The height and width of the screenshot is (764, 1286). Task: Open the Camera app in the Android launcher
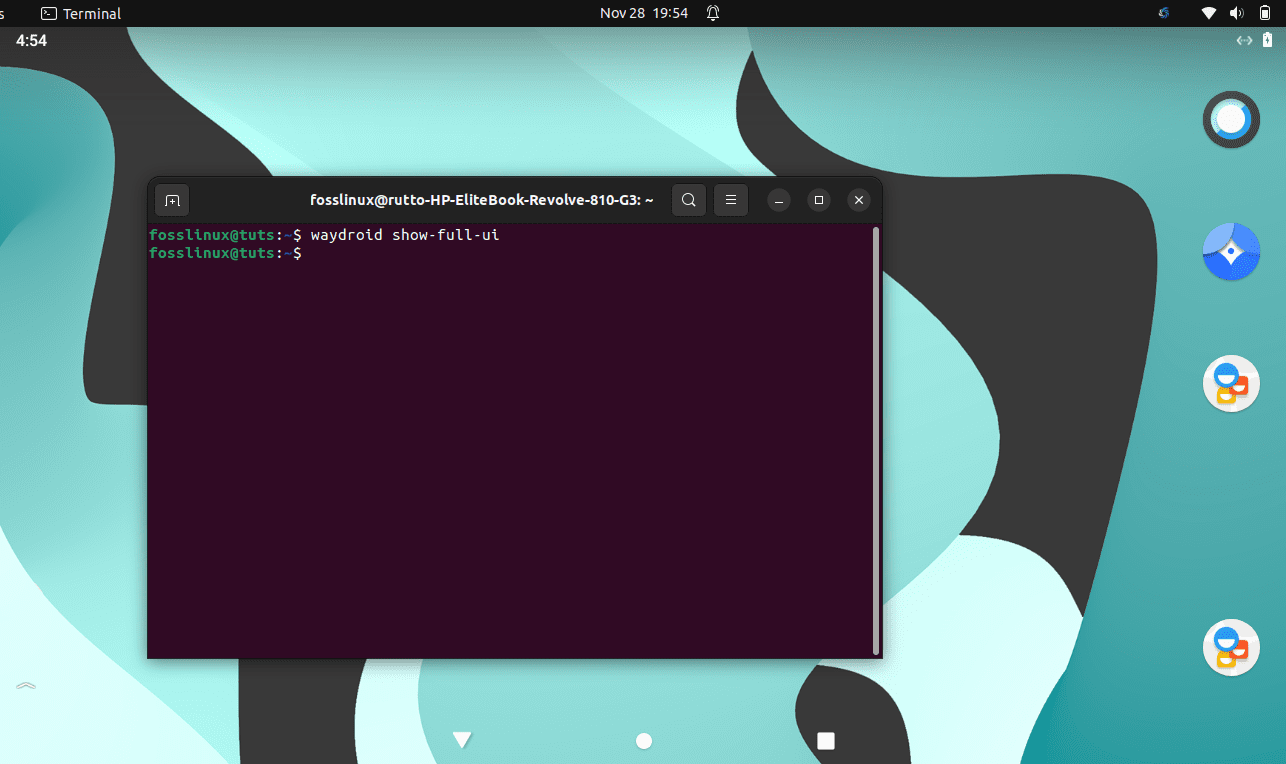coord(1231,120)
